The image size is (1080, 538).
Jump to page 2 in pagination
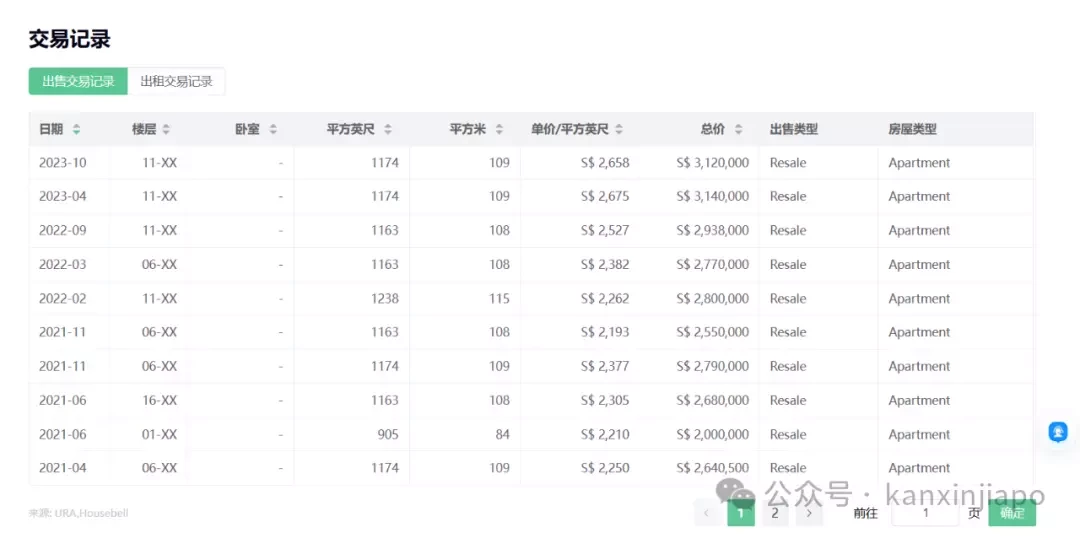775,513
